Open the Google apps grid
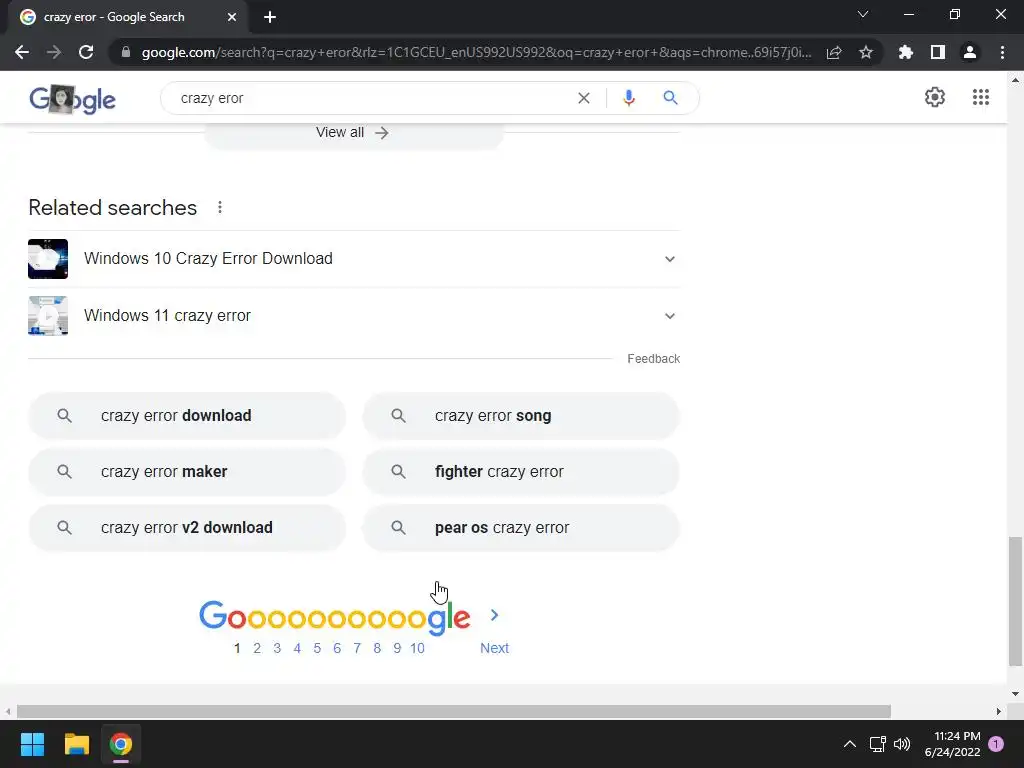 click(x=981, y=97)
